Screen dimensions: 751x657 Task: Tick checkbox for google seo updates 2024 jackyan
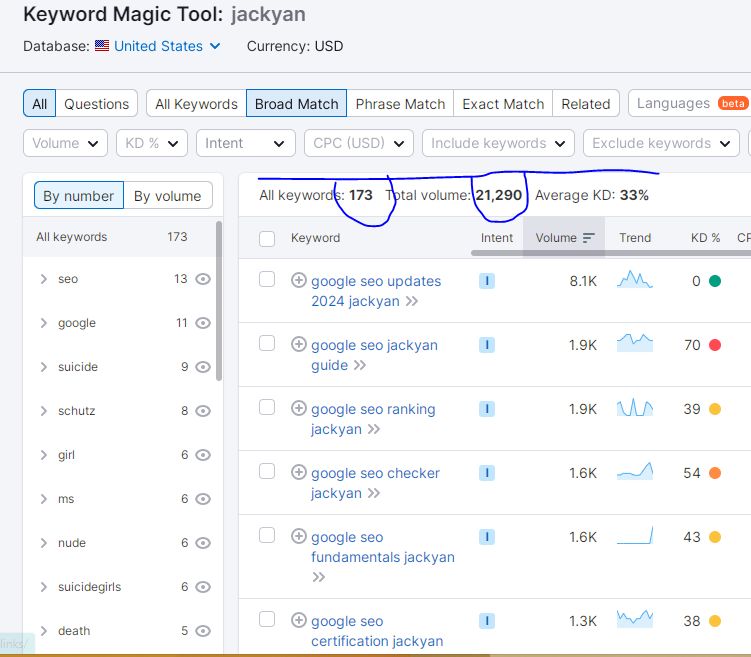click(x=267, y=280)
